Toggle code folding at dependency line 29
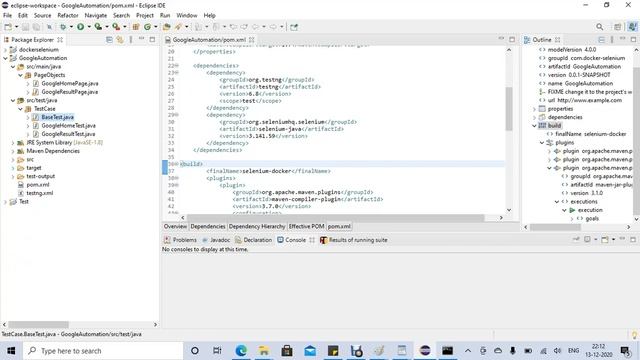The height and width of the screenshot is (360, 640). 177,115
